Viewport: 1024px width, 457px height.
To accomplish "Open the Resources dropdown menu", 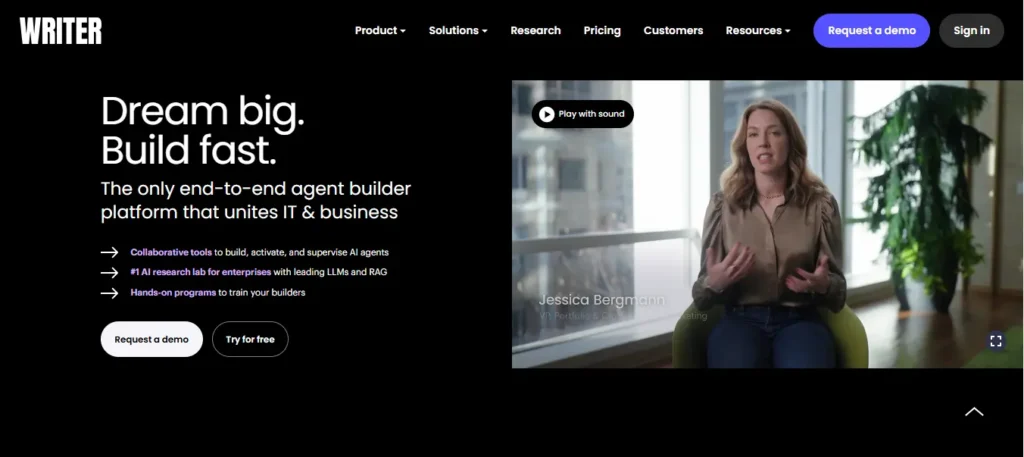I will pos(758,31).
